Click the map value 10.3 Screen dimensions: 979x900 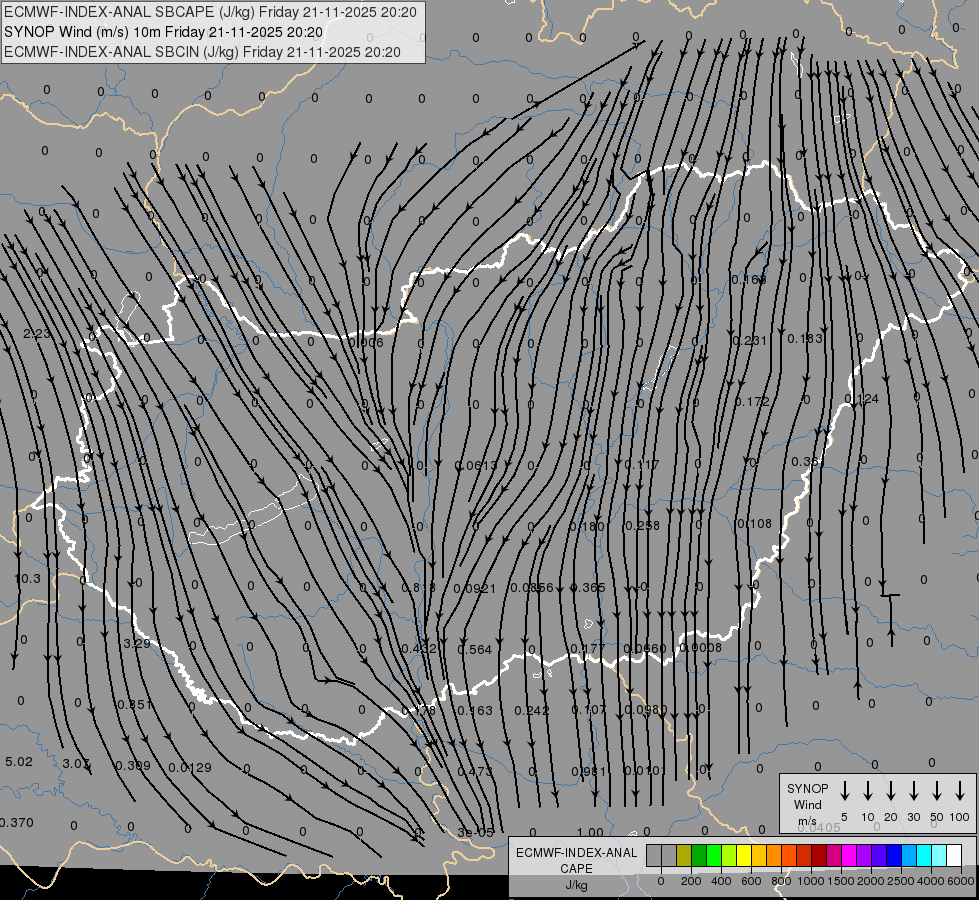tap(27, 578)
